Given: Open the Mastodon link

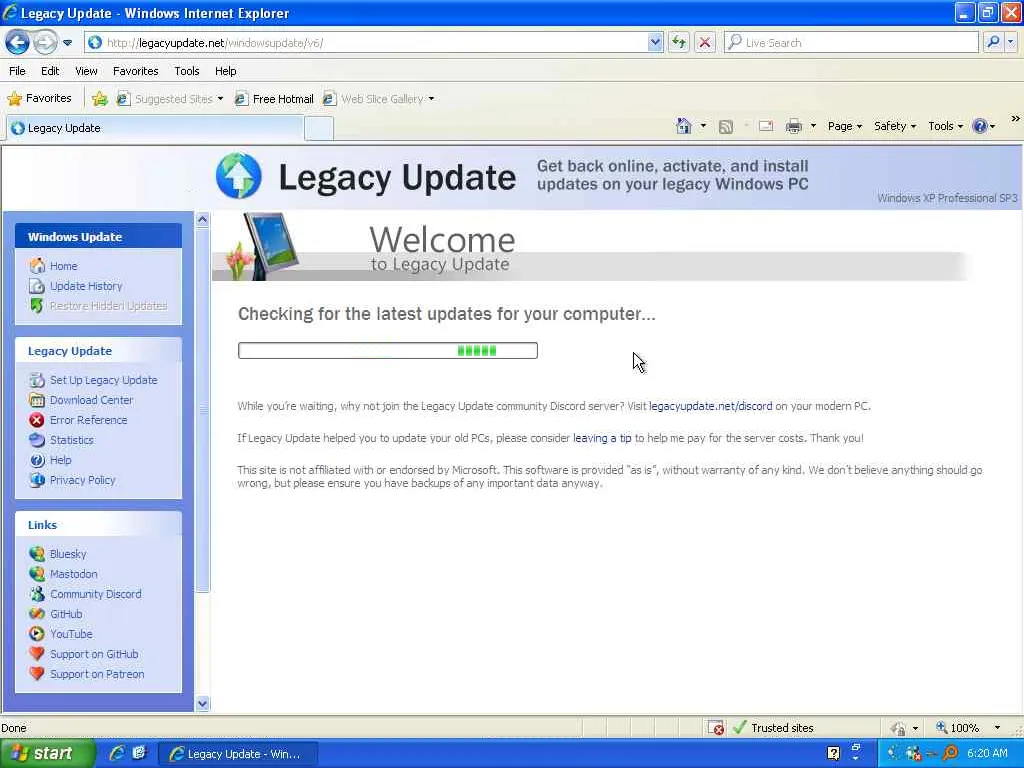Looking at the screenshot, I should click(x=74, y=574).
